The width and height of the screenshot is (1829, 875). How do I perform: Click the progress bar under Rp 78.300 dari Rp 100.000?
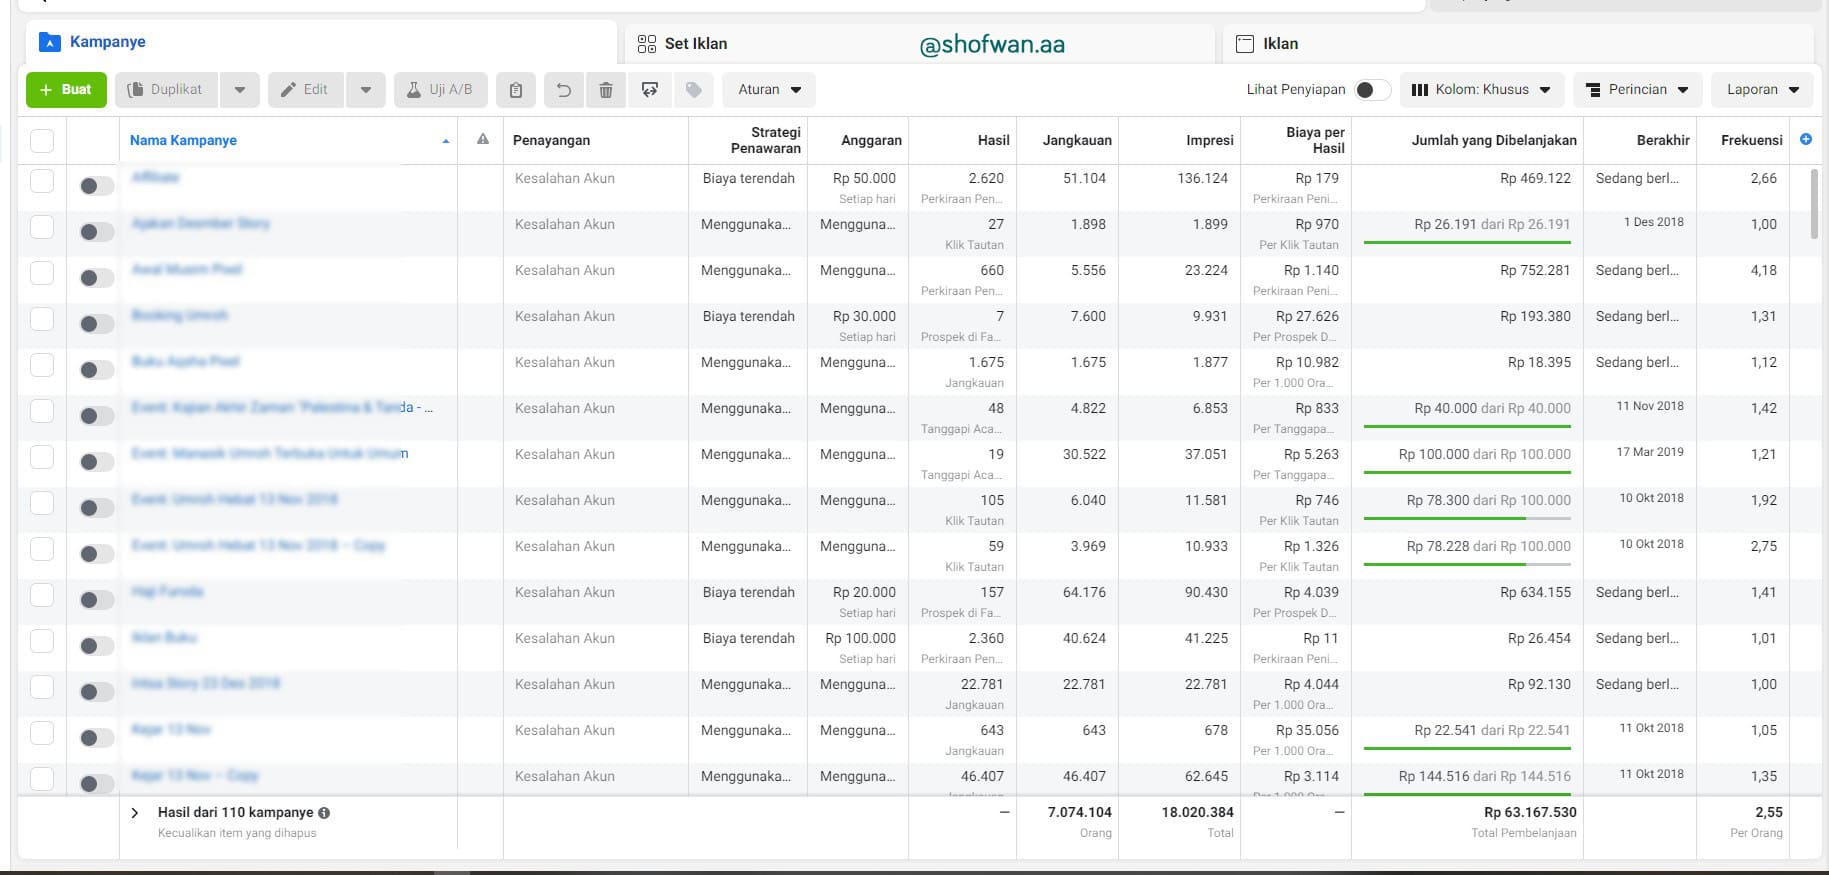click(x=1467, y=518)
